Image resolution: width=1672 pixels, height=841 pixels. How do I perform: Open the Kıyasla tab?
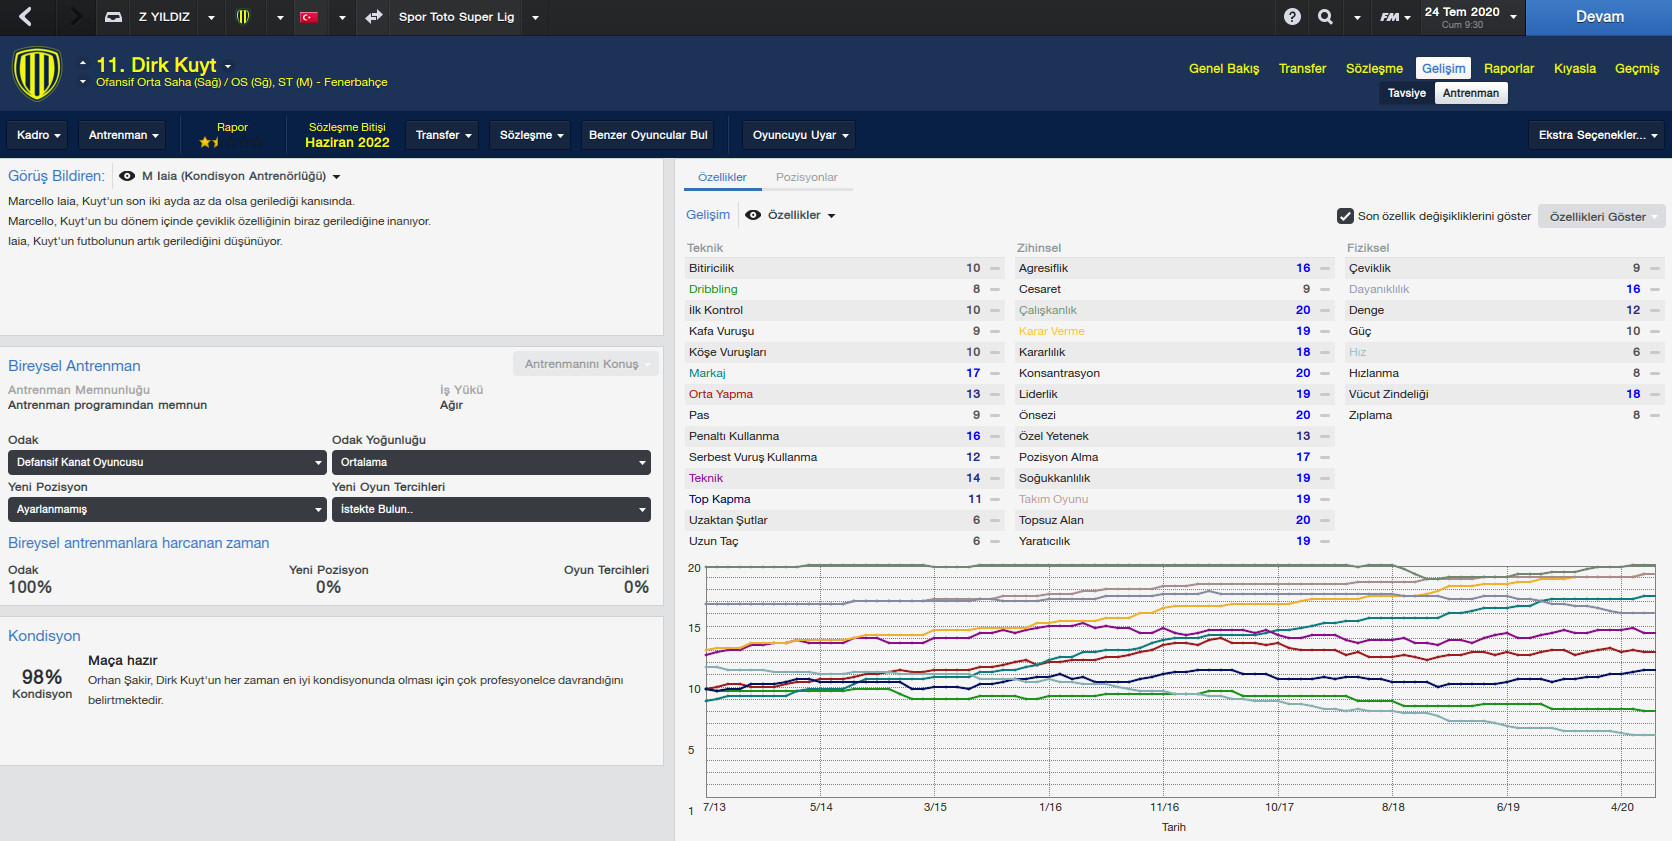coord(1574,69)
